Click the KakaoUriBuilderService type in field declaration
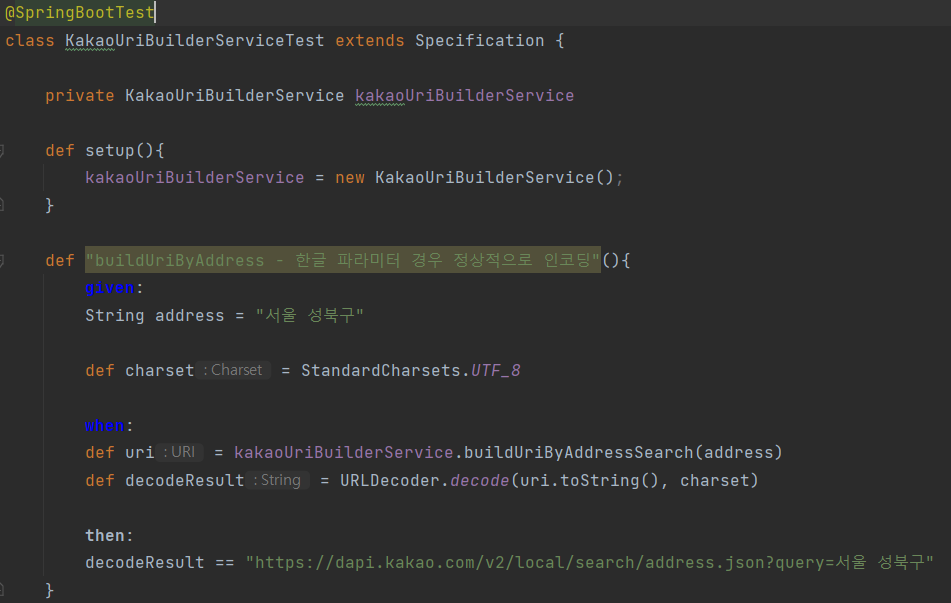 pyautogui.click(x=234, y=96)
